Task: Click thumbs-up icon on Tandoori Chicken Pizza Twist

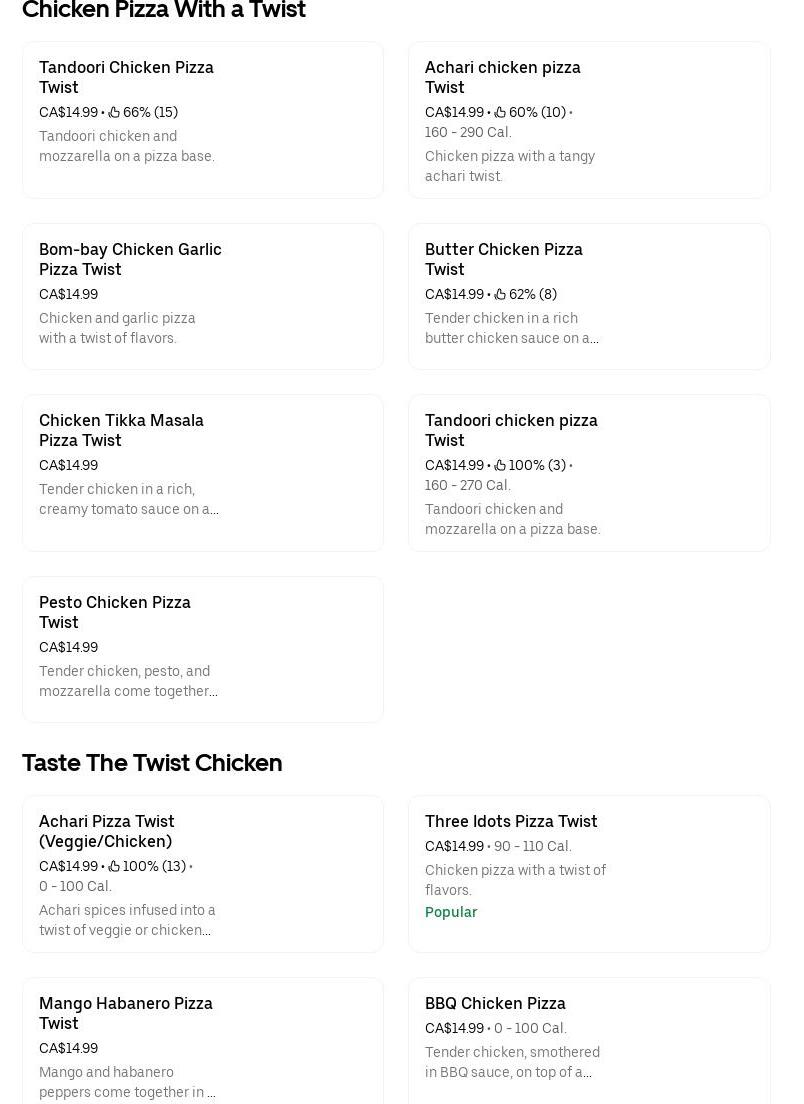Action: point(114,112)
